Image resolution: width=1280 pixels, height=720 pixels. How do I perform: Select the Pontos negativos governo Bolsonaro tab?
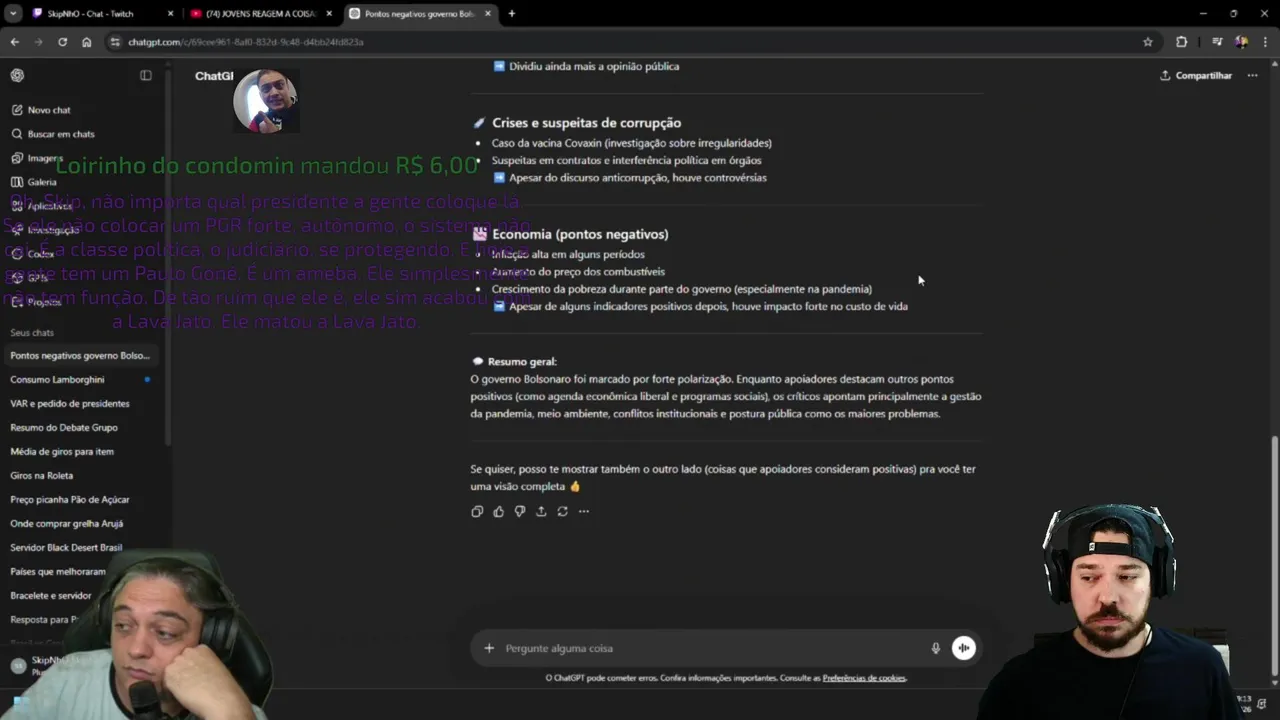(419, 14)
